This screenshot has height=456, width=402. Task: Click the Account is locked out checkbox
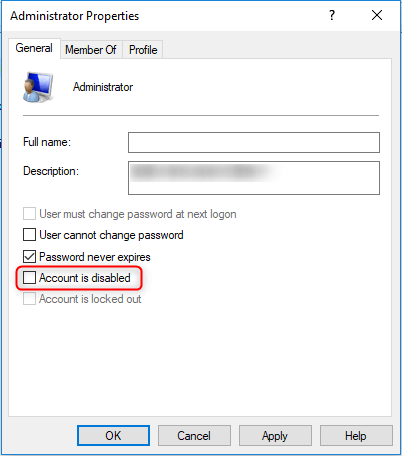click(x=29, y=299)
